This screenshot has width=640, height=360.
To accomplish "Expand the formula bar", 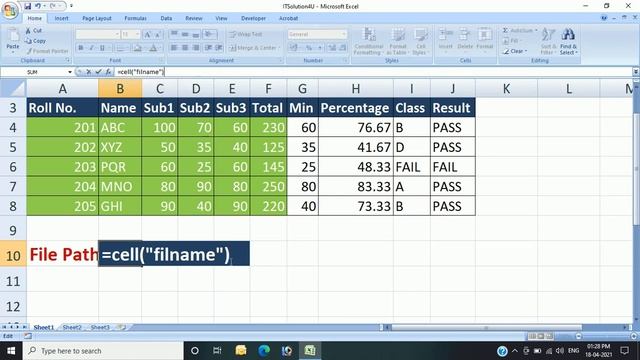I will (x=636, y=72).
